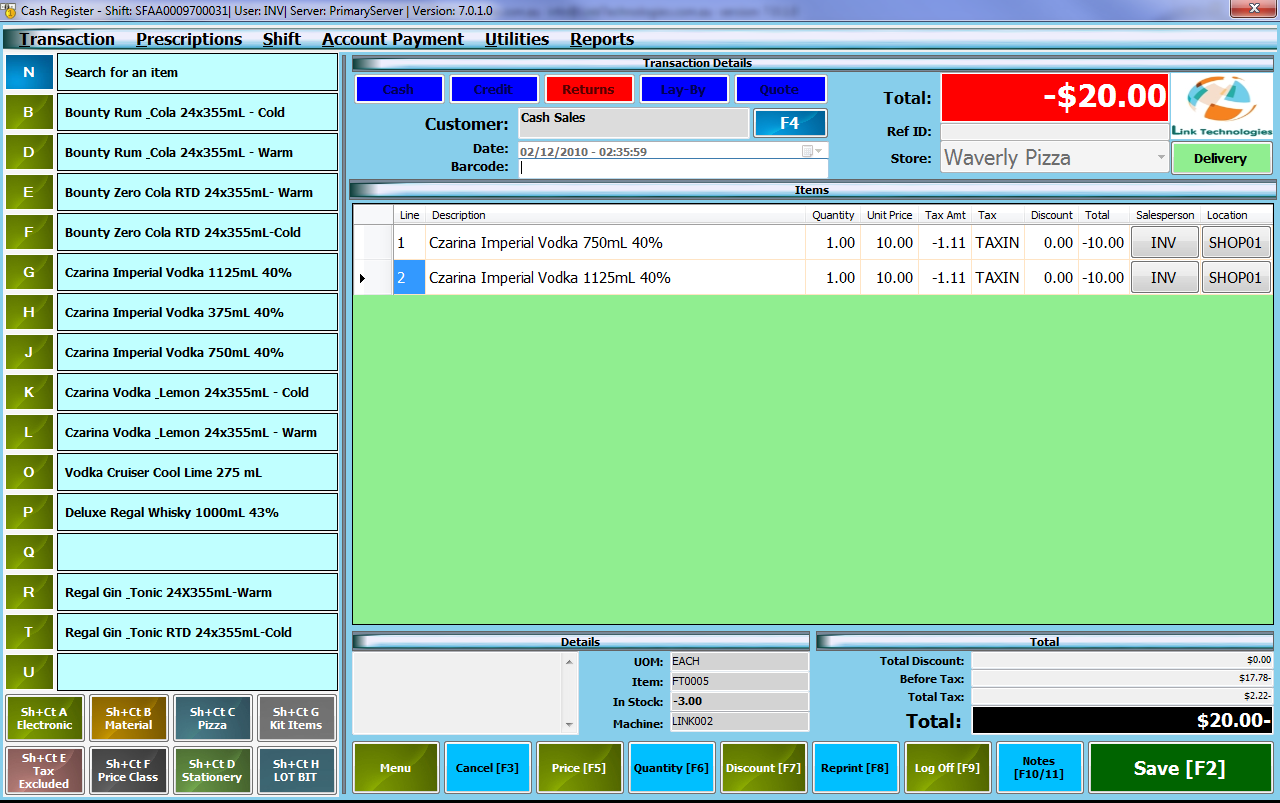Select the red Returns mode button
Screen dimensions: 1280x803
point(588,89)
